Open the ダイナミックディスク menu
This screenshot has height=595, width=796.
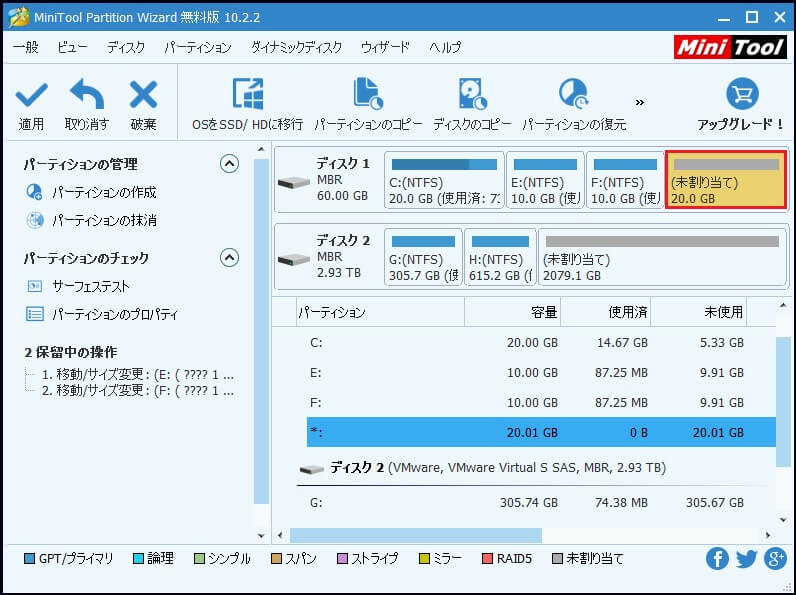pyautogui.click(x=296, y=47)
